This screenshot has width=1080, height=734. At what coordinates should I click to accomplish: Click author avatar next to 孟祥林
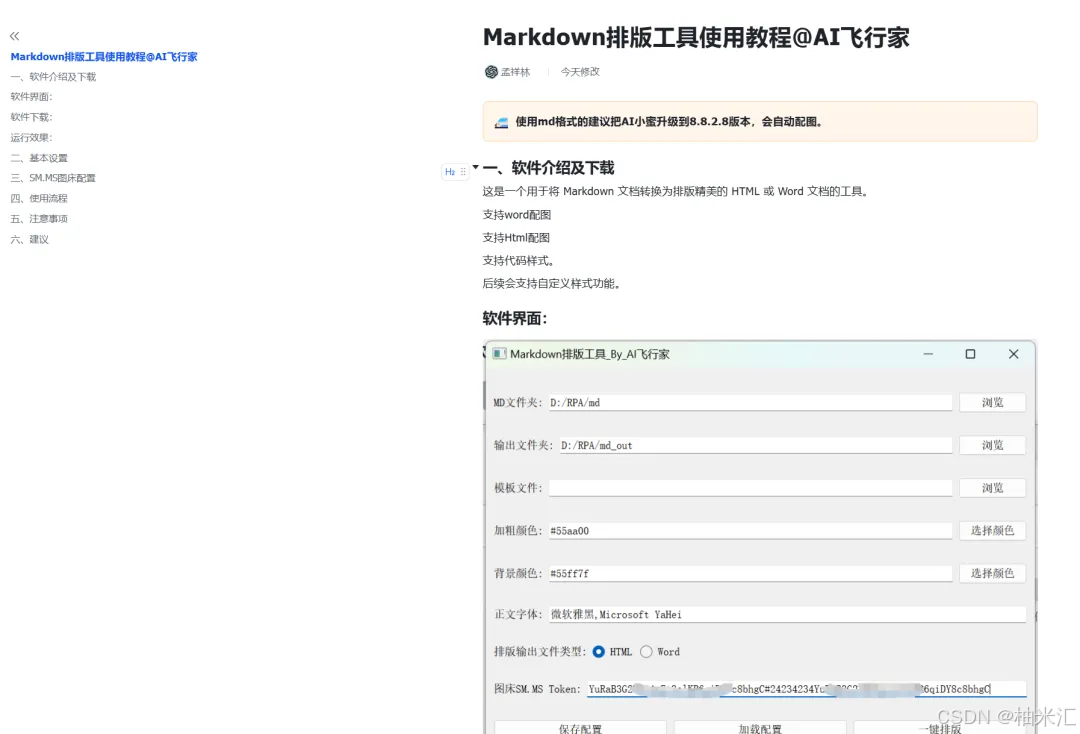pos(491,72)
